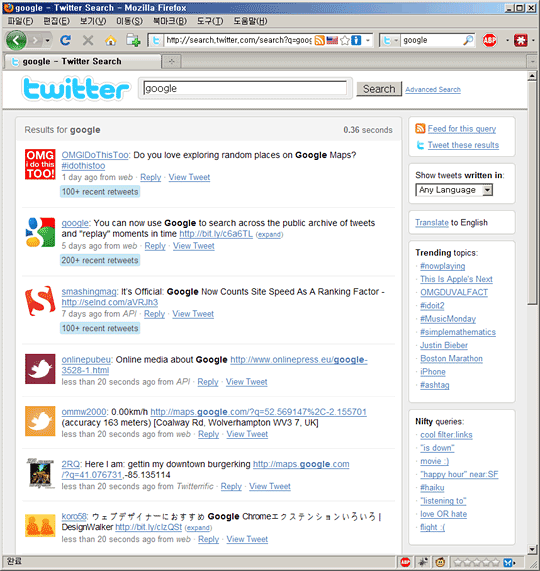Open the 보기(V) menu
Image resolution: width=540 pixels, height=571 pixels.
93,21
